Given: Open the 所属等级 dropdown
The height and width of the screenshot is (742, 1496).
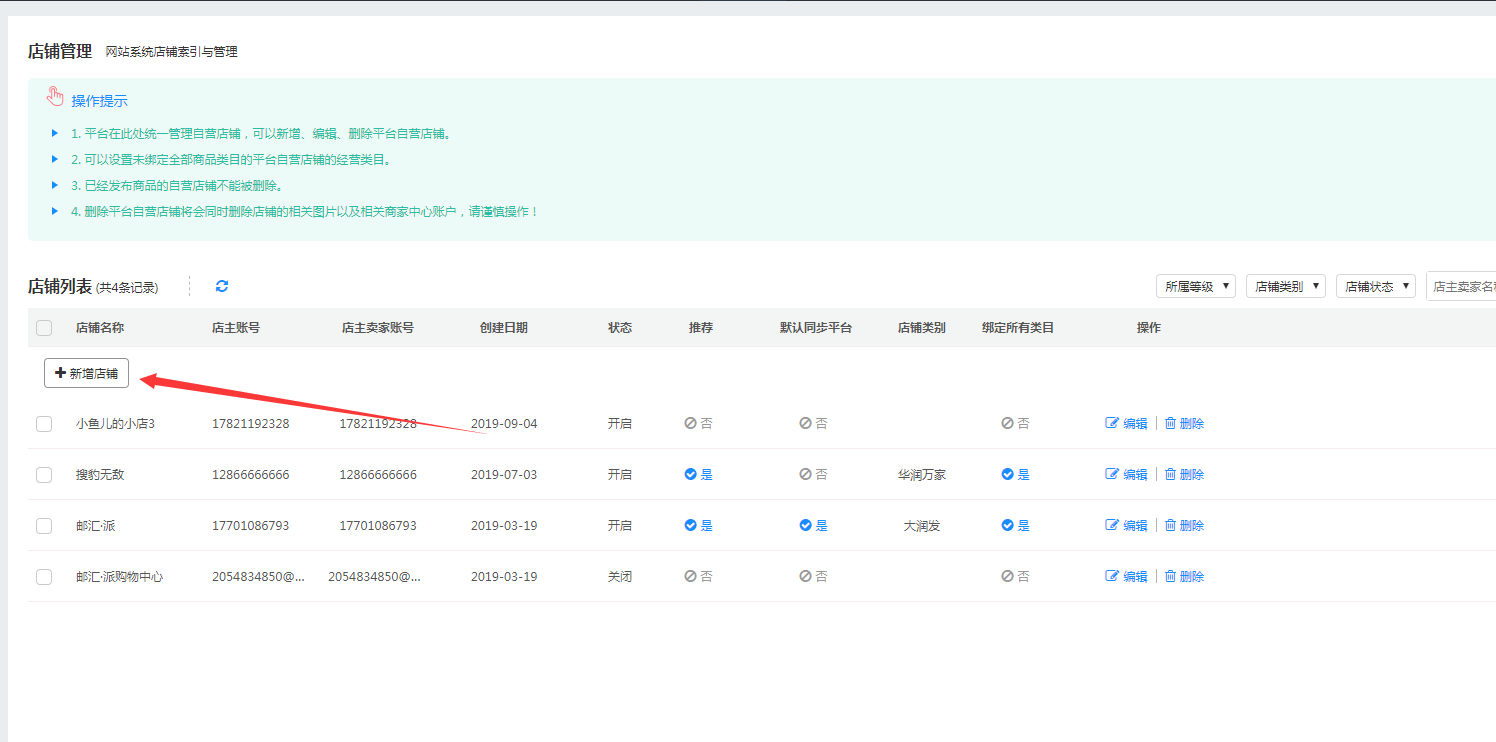Looking at the screenshot, I should [x=1195, y=286].
